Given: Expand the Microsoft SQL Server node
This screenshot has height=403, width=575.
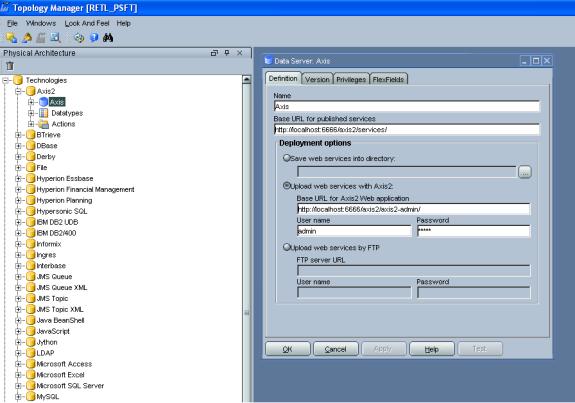Looking at the screenshot, I should click(18, 386).
